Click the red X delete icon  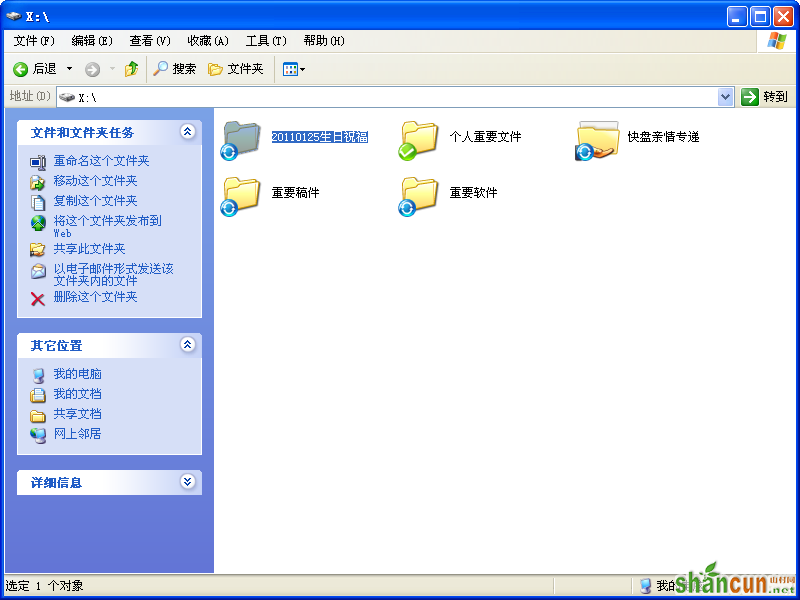pos(38,299)
